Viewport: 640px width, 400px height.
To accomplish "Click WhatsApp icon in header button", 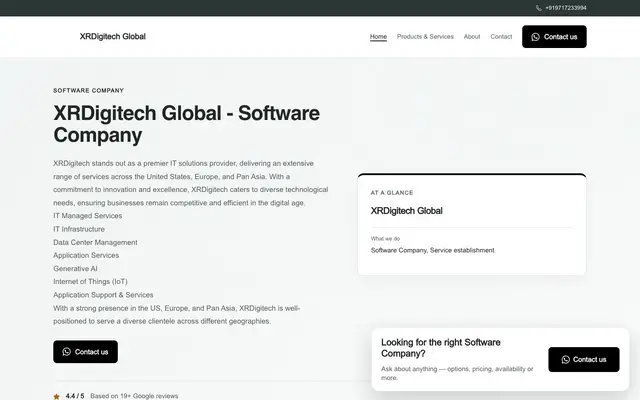I will pyautogui.click(x=535, y=37).
